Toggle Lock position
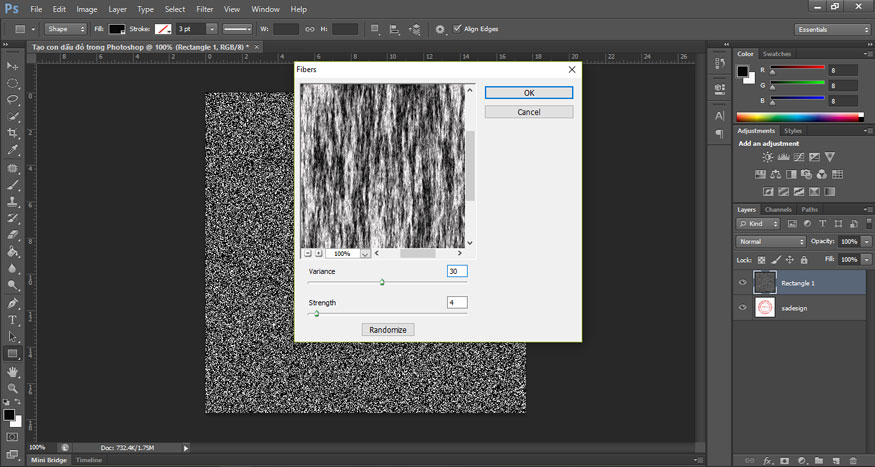 click(x=790, y=259)
